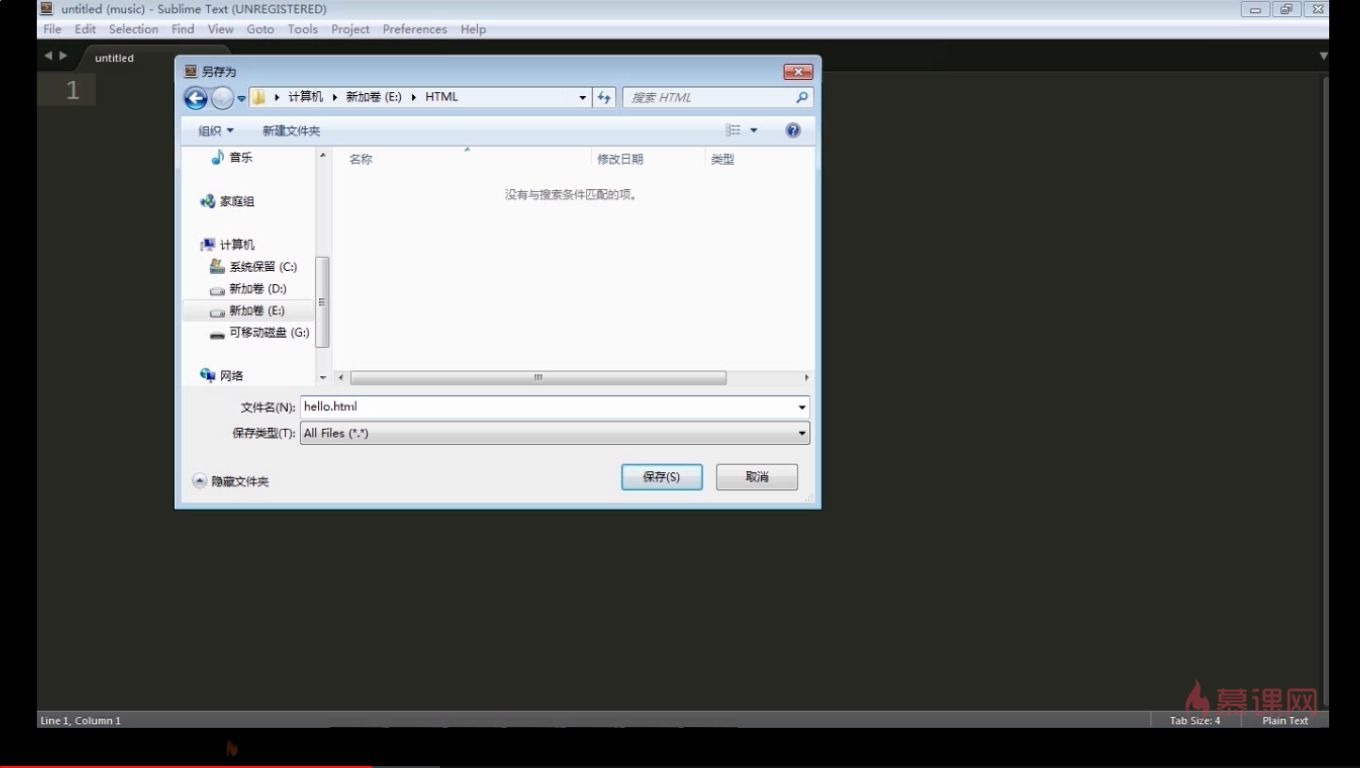Open the 组织 dropdown menu
The image size is (1360, 768).
tap(216, 131)
